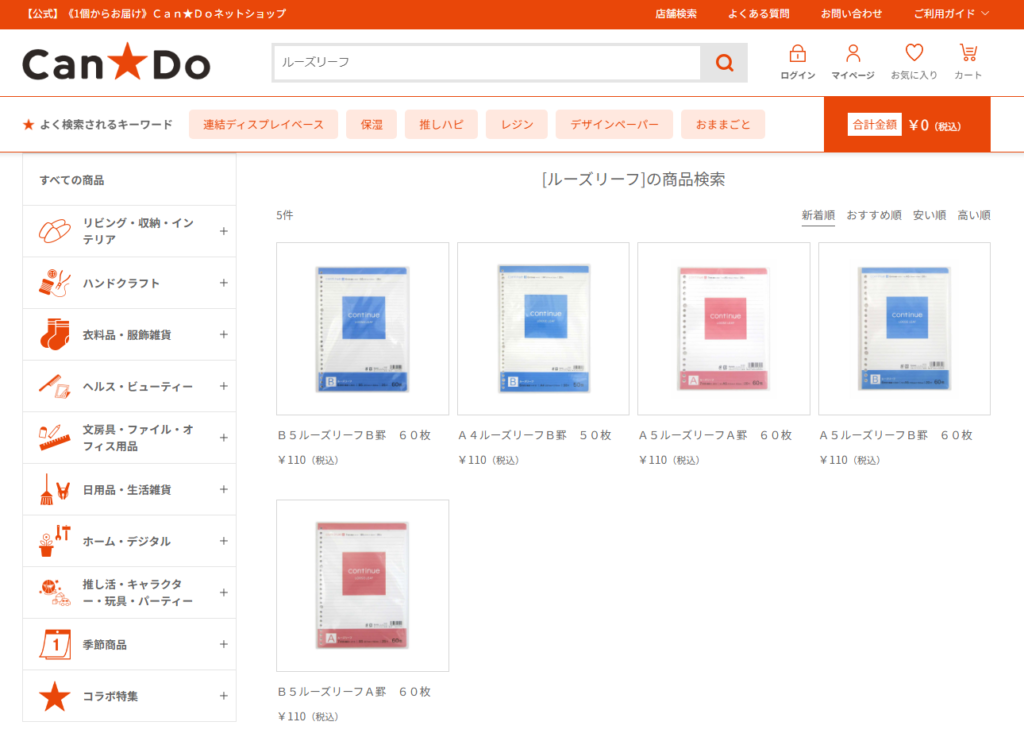Click the flowerpot home and digital icon
The height and width of the screenshot is (741, 1024).
[x=55, y=541]
